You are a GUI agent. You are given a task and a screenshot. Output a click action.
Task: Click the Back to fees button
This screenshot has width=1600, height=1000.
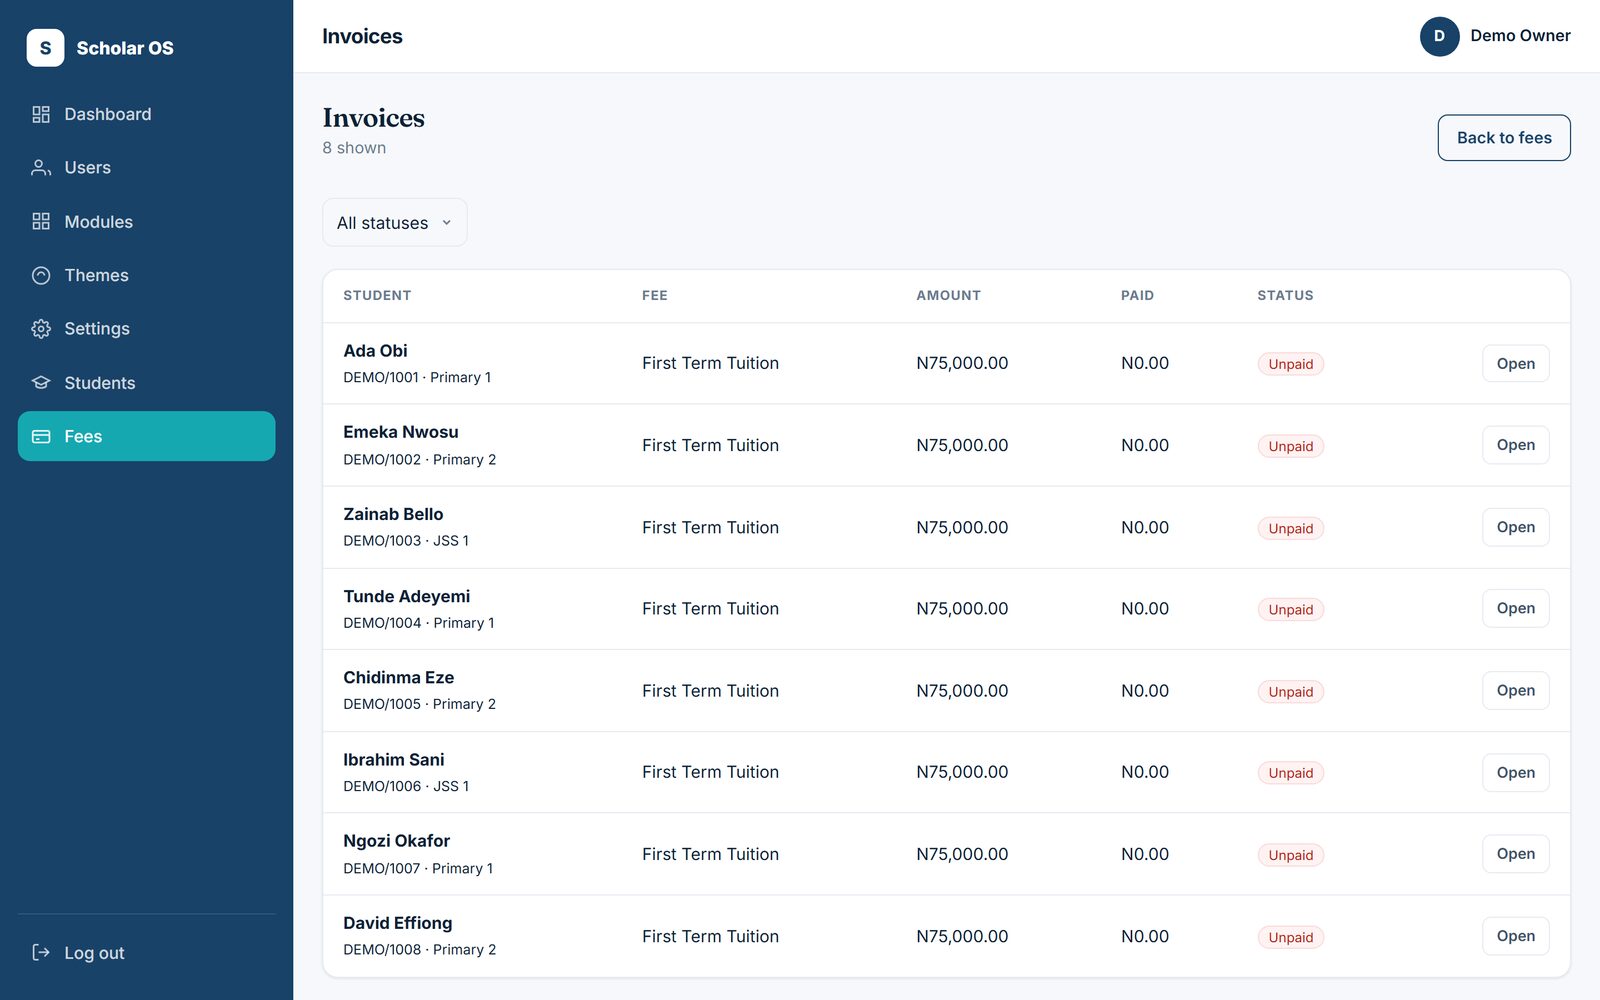(x=1504, y=138)
